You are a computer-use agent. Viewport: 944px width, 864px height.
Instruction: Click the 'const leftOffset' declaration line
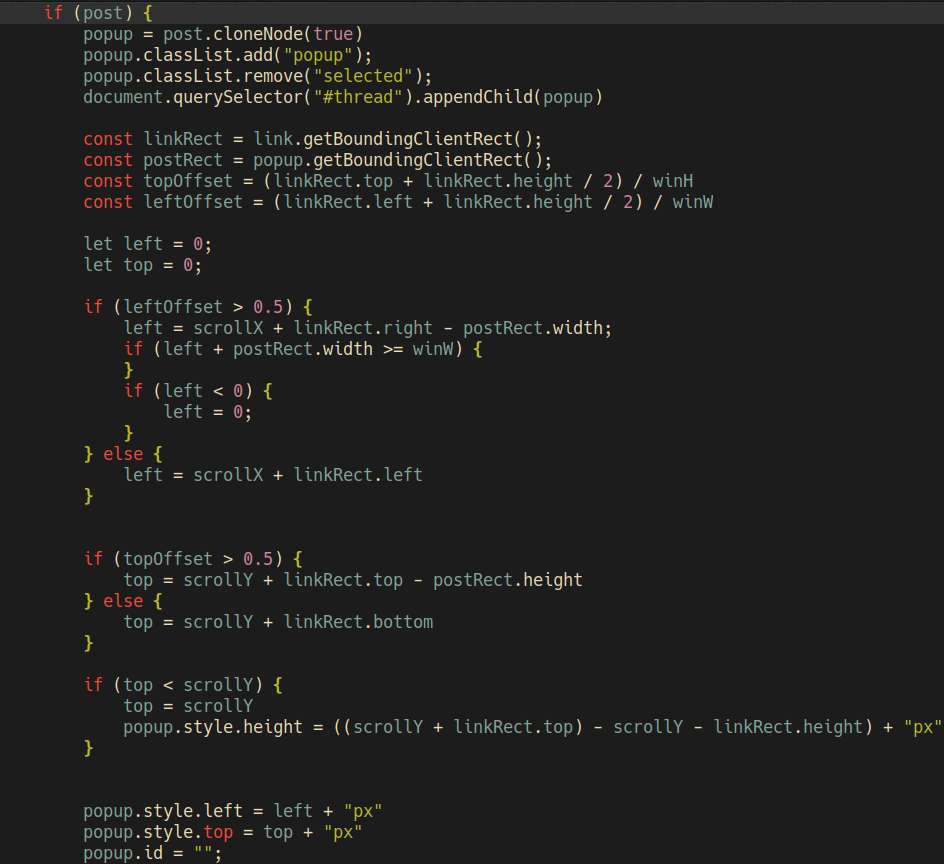[x=398, y=202]
